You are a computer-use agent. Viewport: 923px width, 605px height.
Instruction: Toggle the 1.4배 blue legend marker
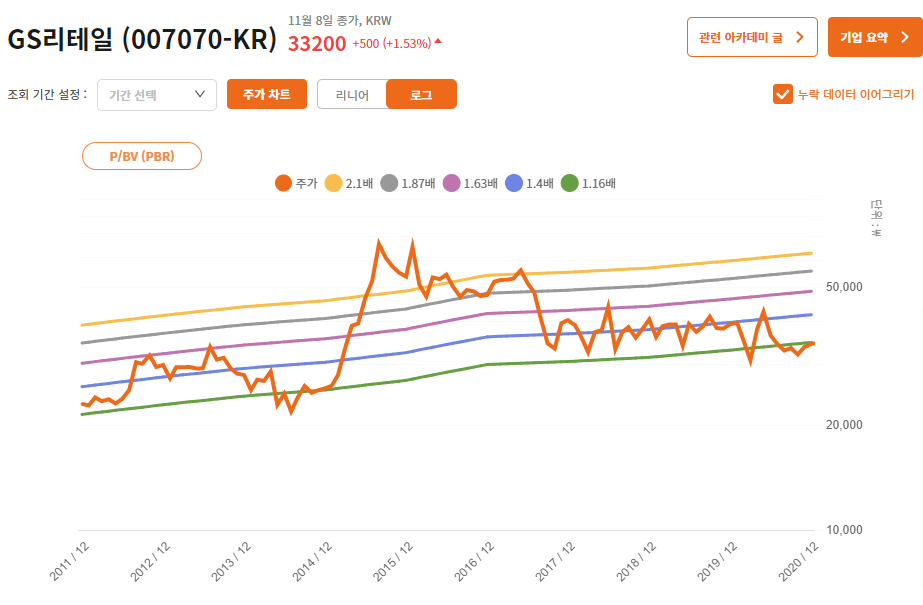(x=514, y=183)
